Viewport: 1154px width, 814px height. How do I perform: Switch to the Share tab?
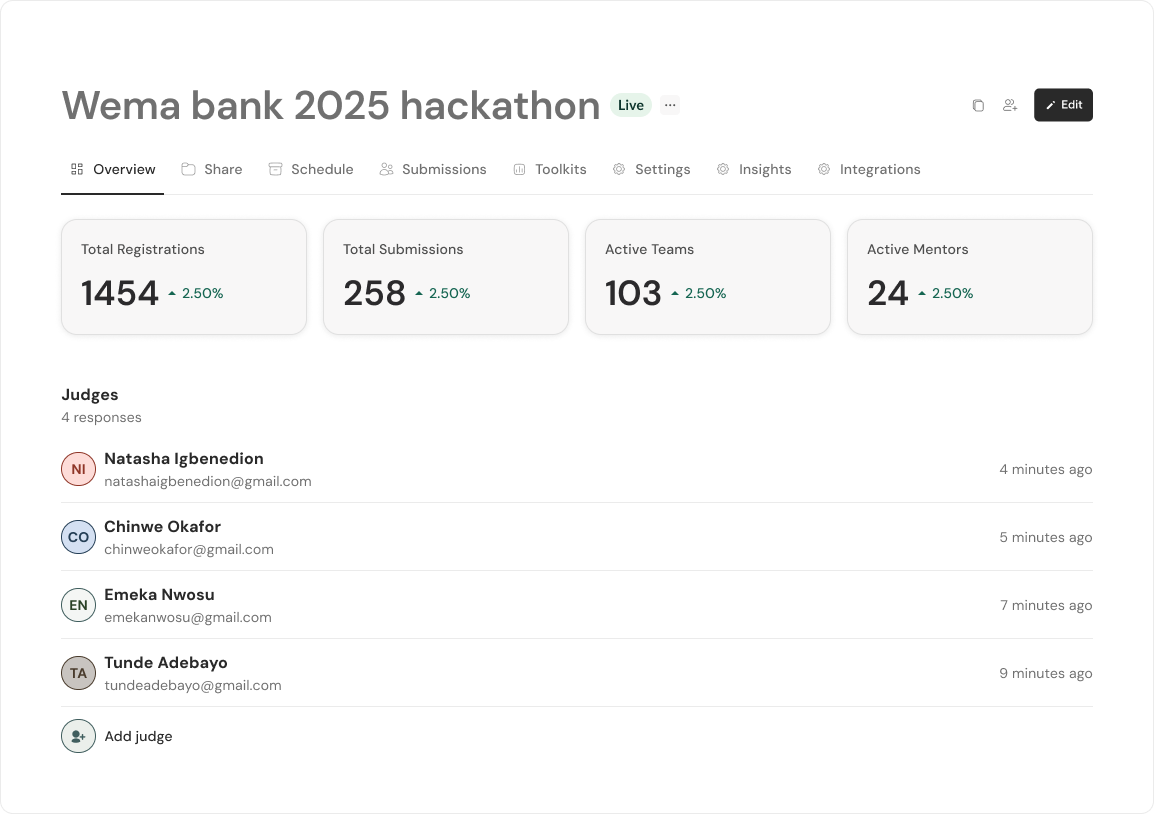point(212,169)
